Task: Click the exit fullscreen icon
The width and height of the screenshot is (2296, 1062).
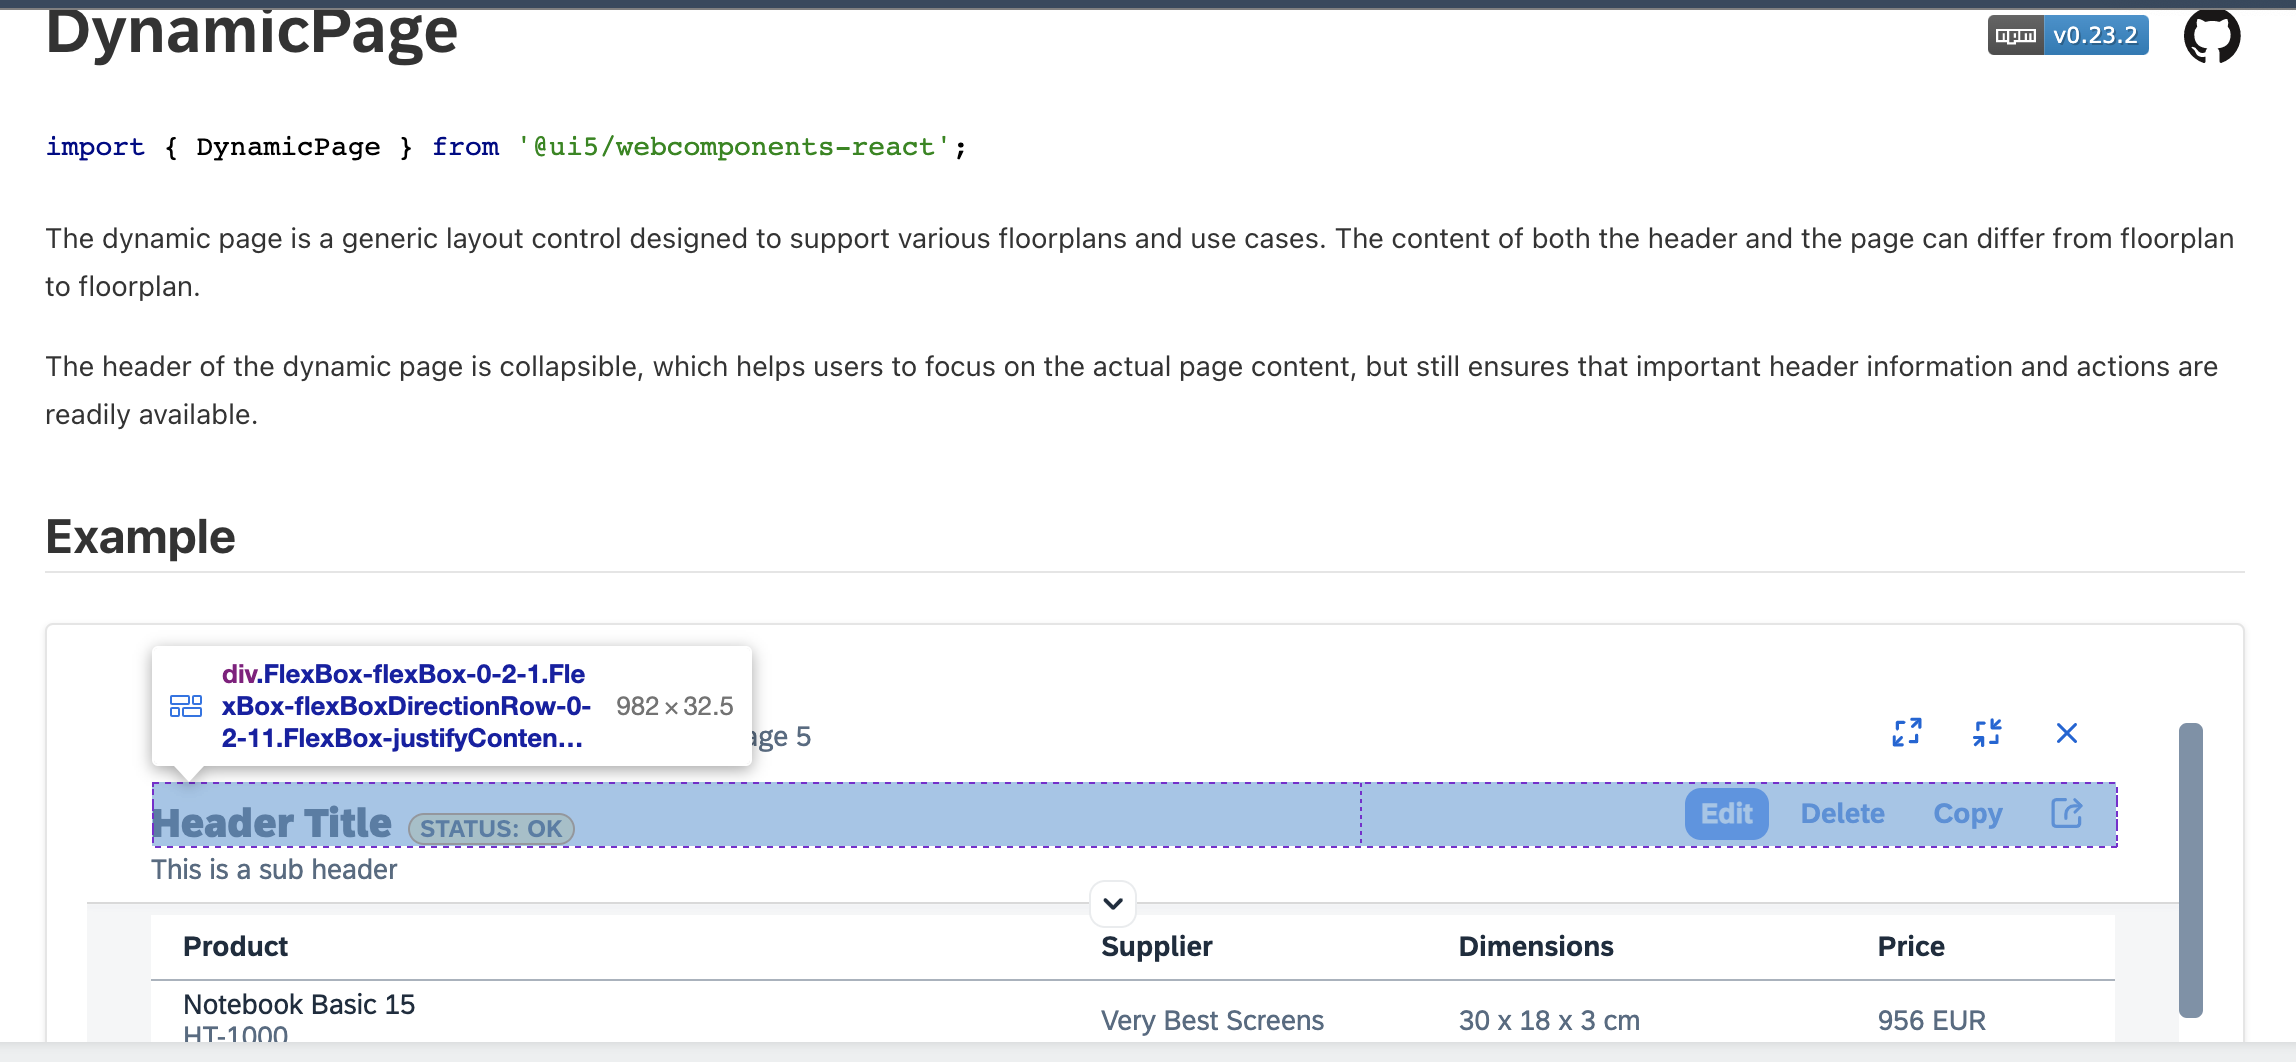Action: [x=1988, y=733]
